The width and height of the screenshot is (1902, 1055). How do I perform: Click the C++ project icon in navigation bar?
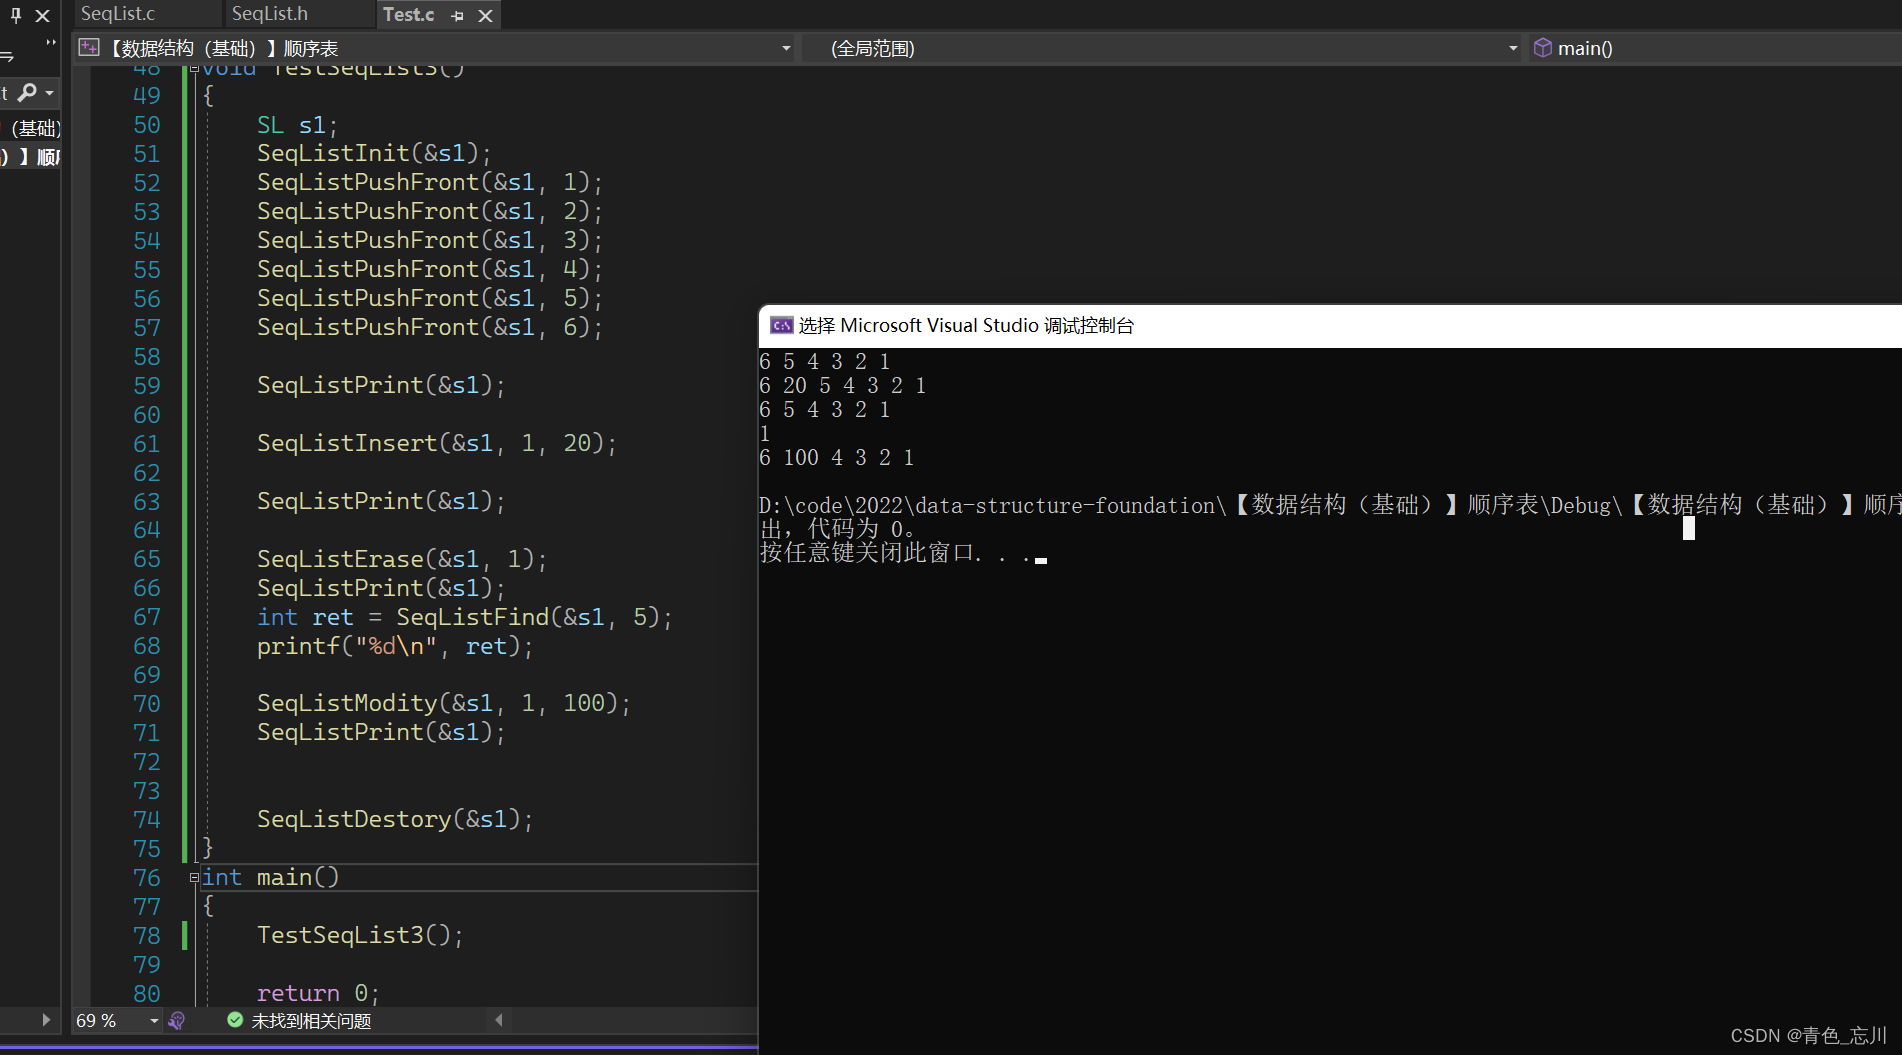(89, 47)
